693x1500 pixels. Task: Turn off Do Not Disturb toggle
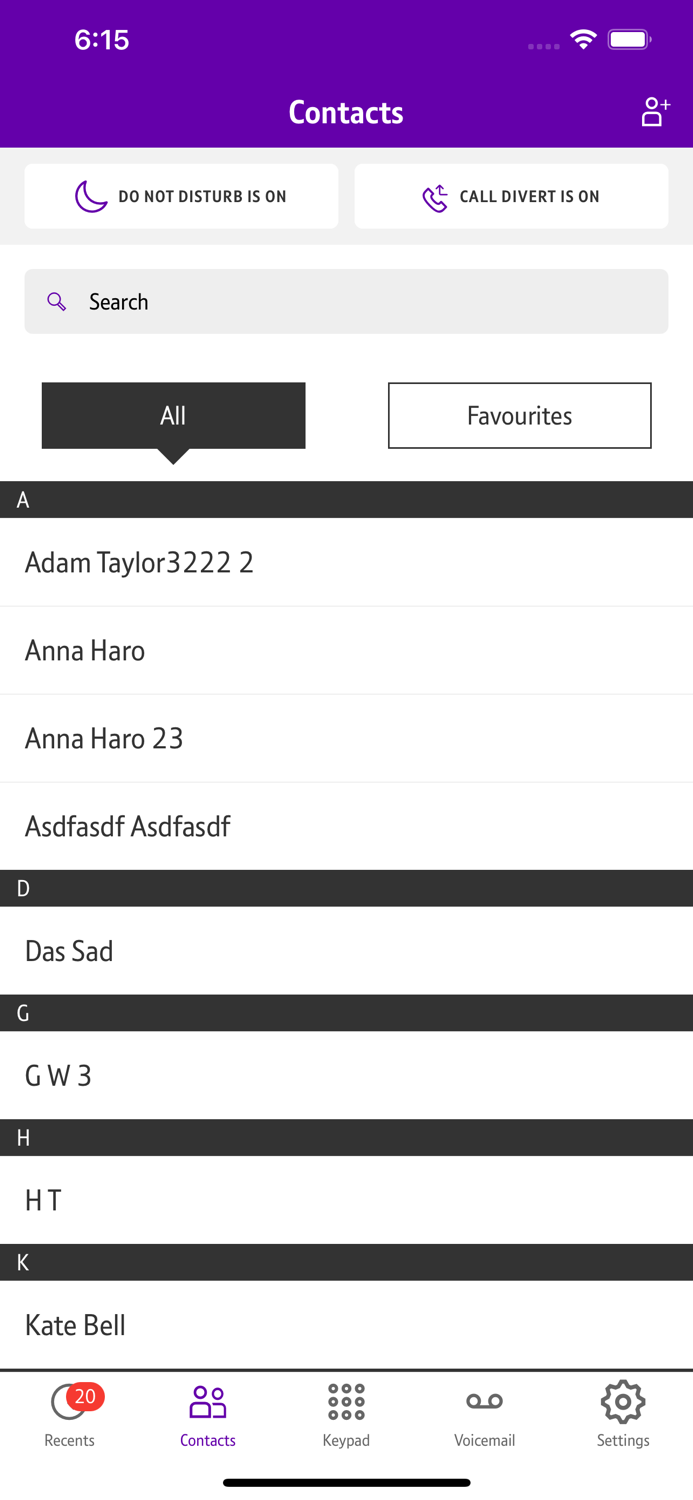[181, 196]
